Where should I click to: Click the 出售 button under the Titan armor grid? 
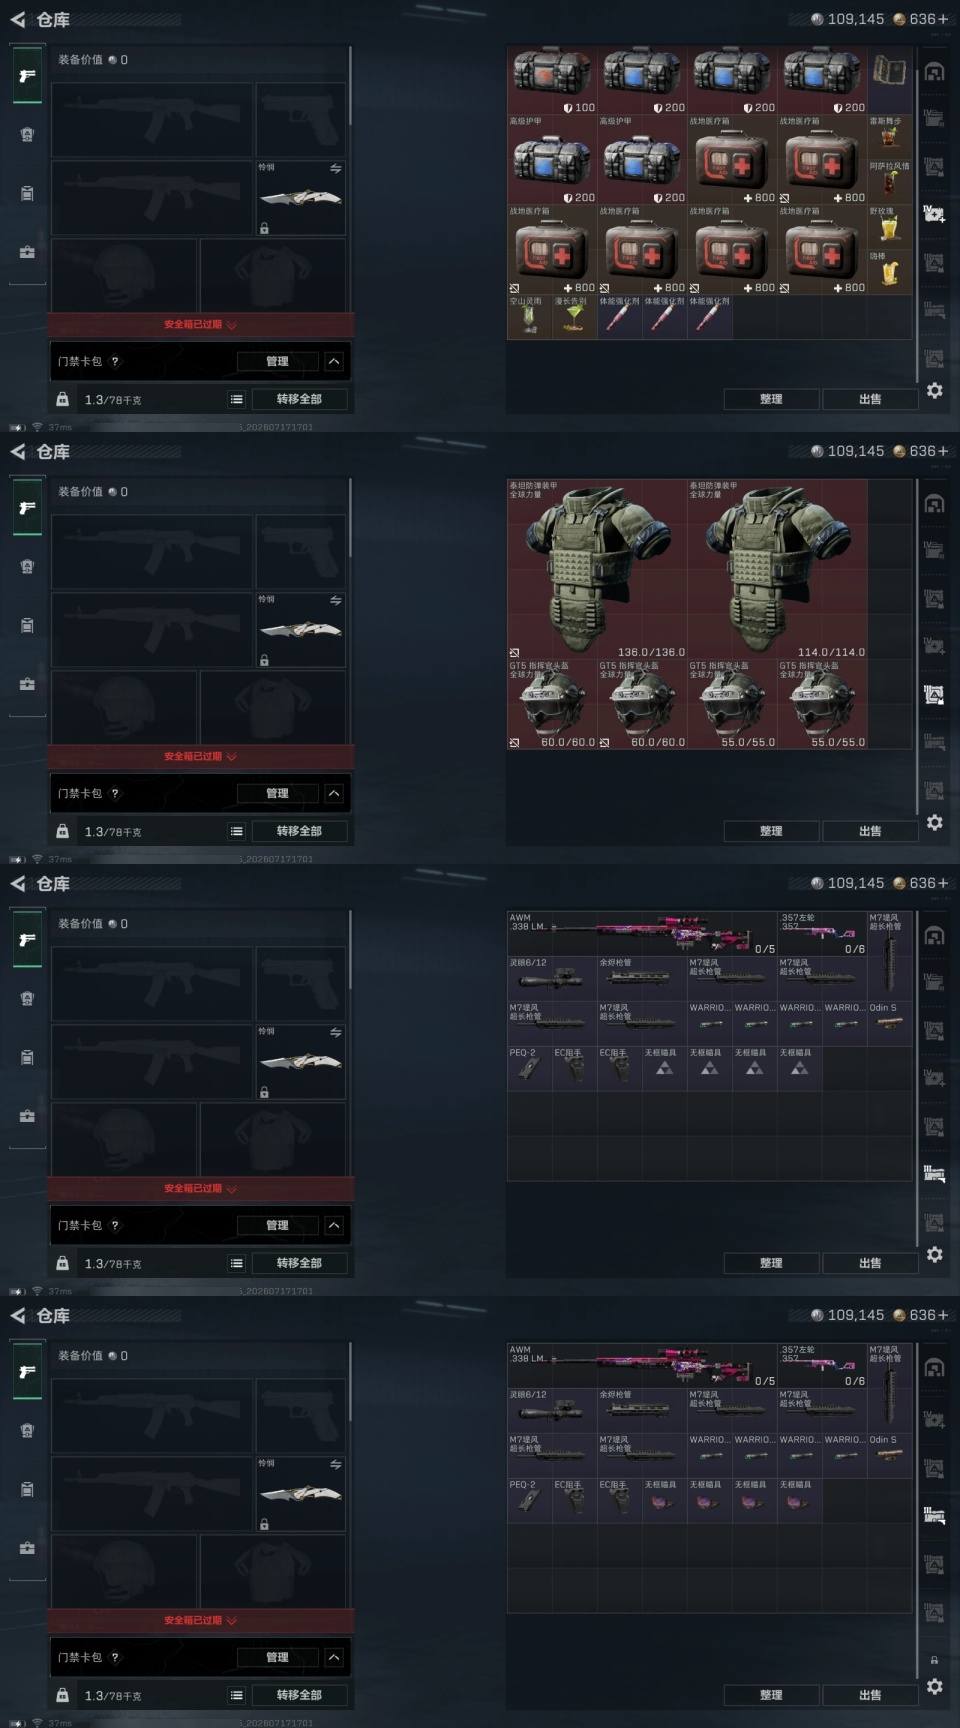click(x=870, y=831)
